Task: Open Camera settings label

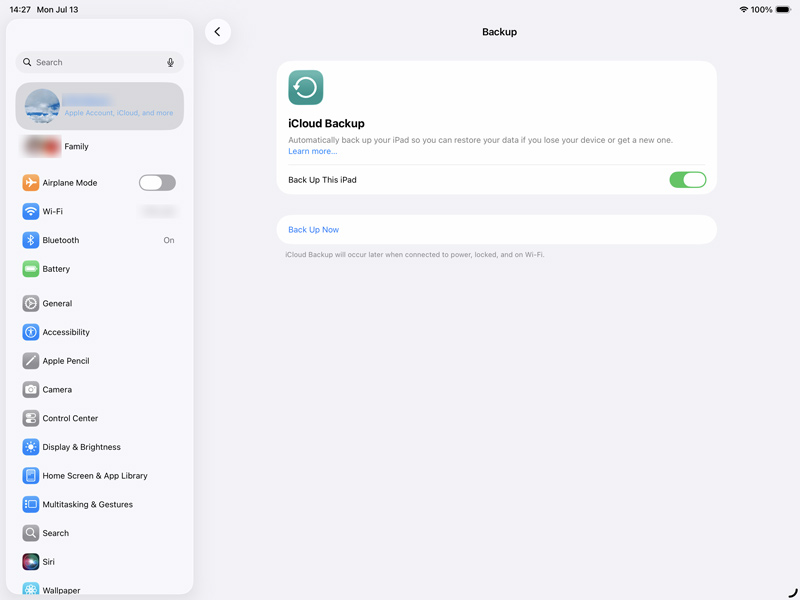Action: pyautogui.click(x=57, y=389)
